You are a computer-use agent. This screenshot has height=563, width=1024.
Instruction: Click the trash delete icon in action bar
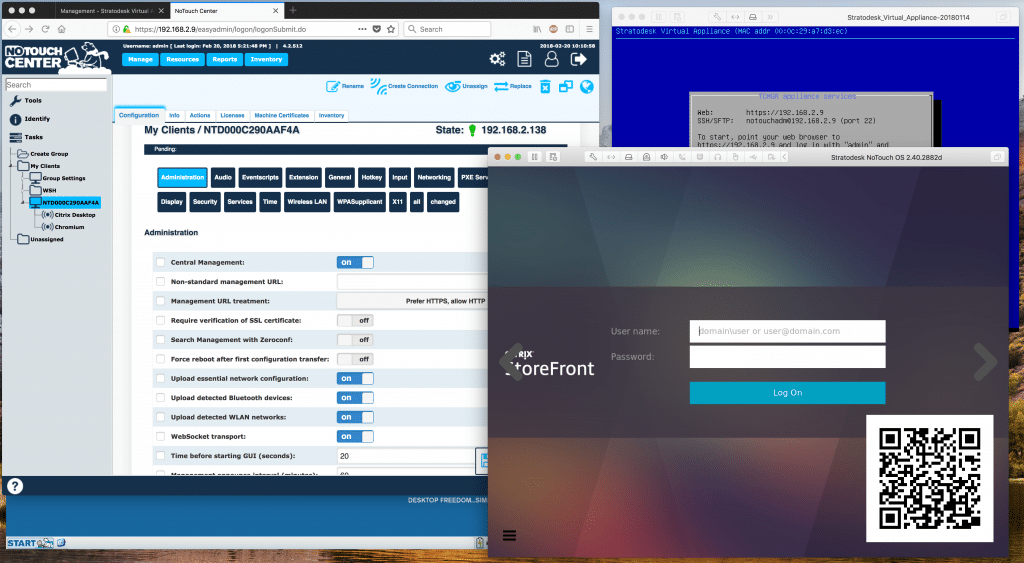pos(545,86)
